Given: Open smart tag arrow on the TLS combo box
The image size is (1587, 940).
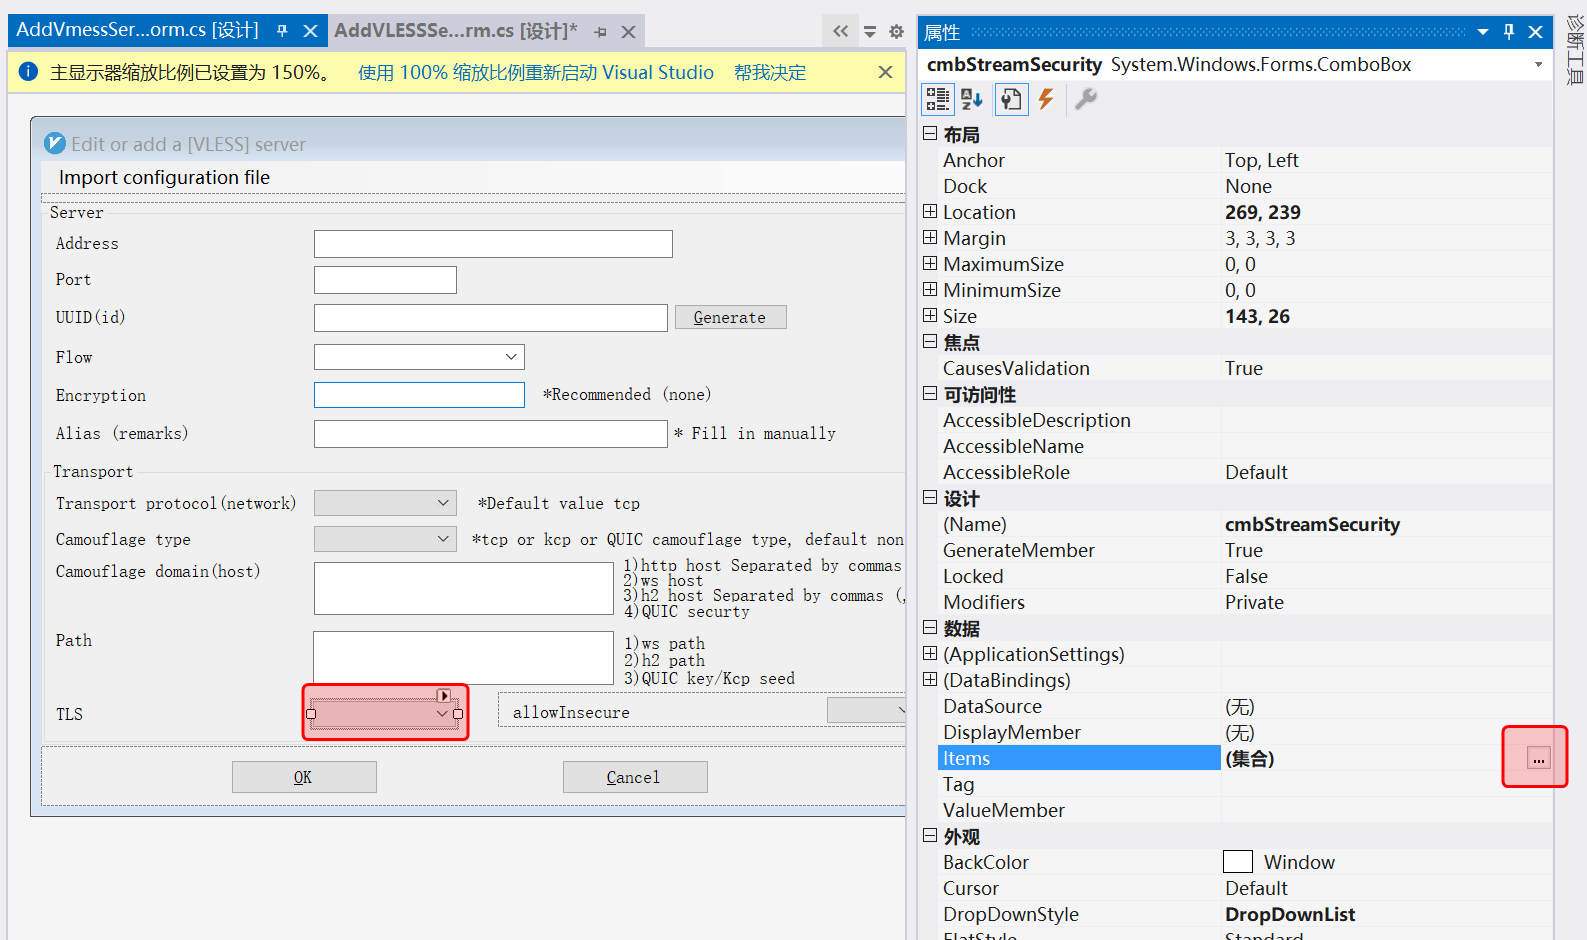Looking at the screenshot, I should (443, 695).
